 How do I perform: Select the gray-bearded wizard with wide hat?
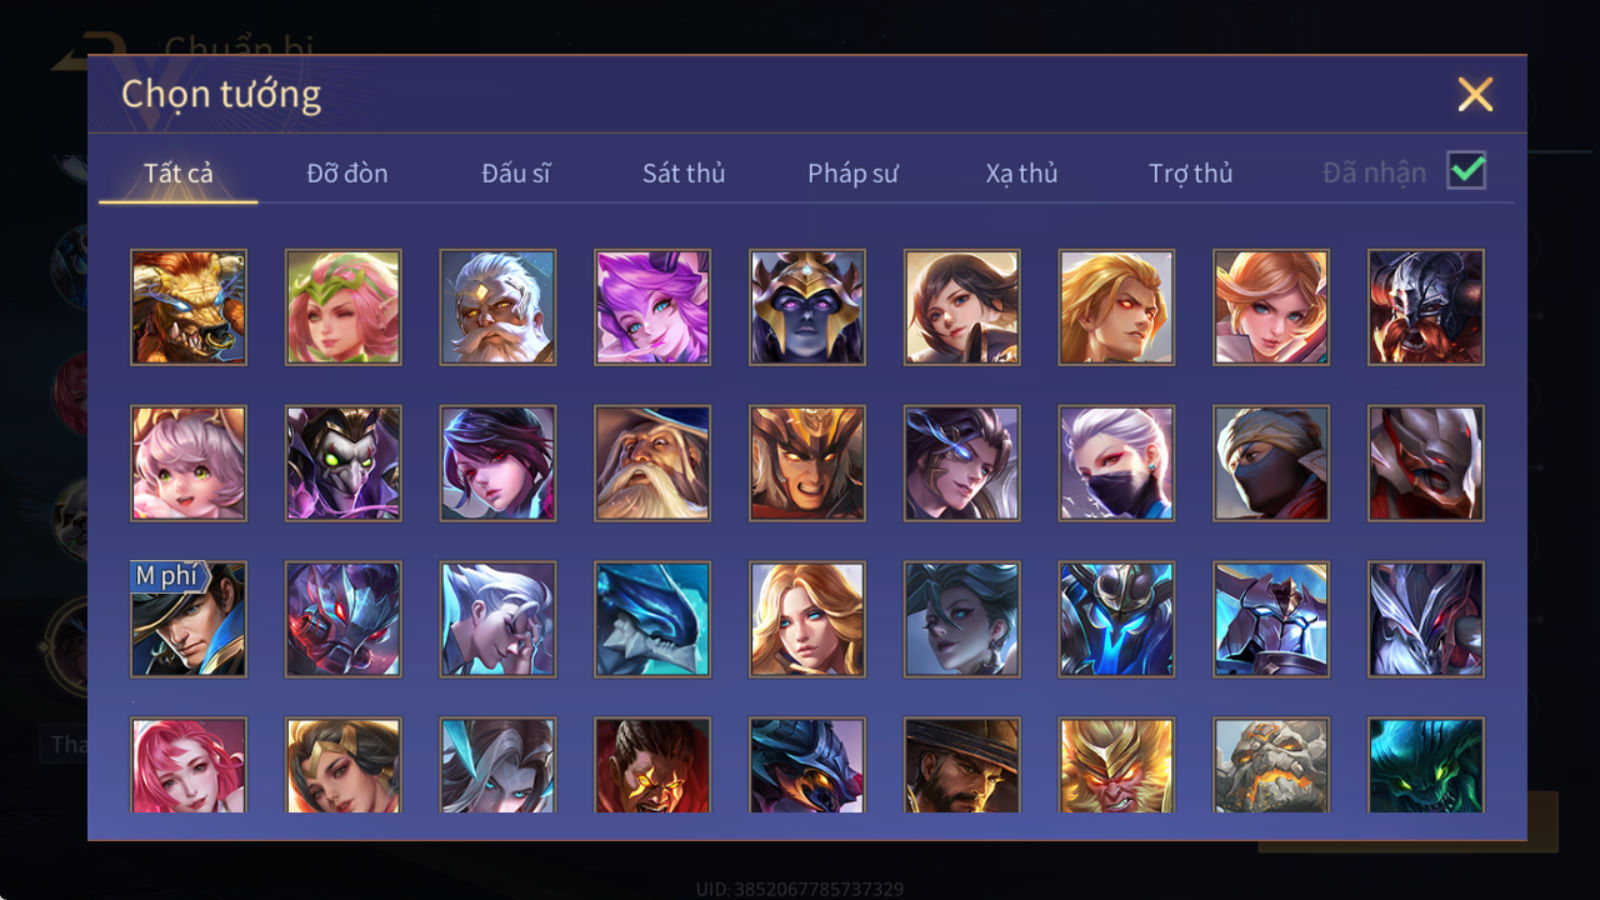pos(652,463)
